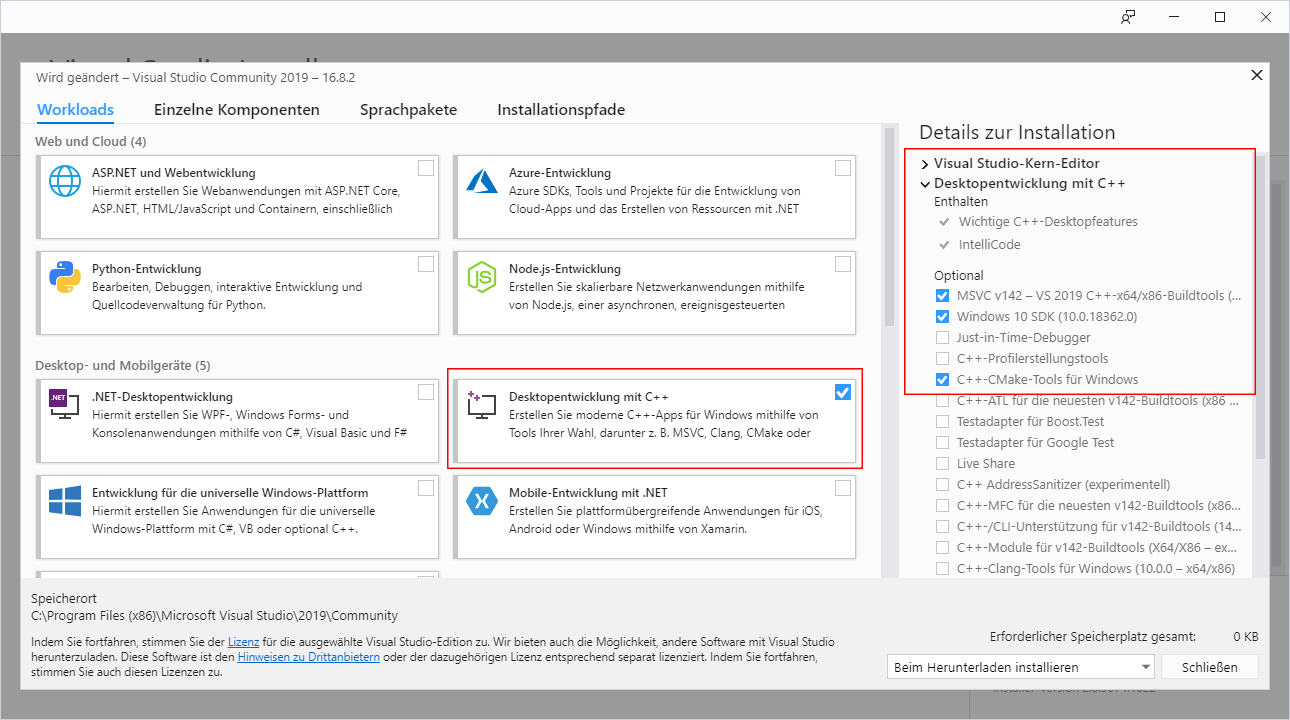Uncheck the Desktopentwicklung mit C++ workload
Image resolution: width=1290 pixels, height=720 pixels.
tap(843, 392)
